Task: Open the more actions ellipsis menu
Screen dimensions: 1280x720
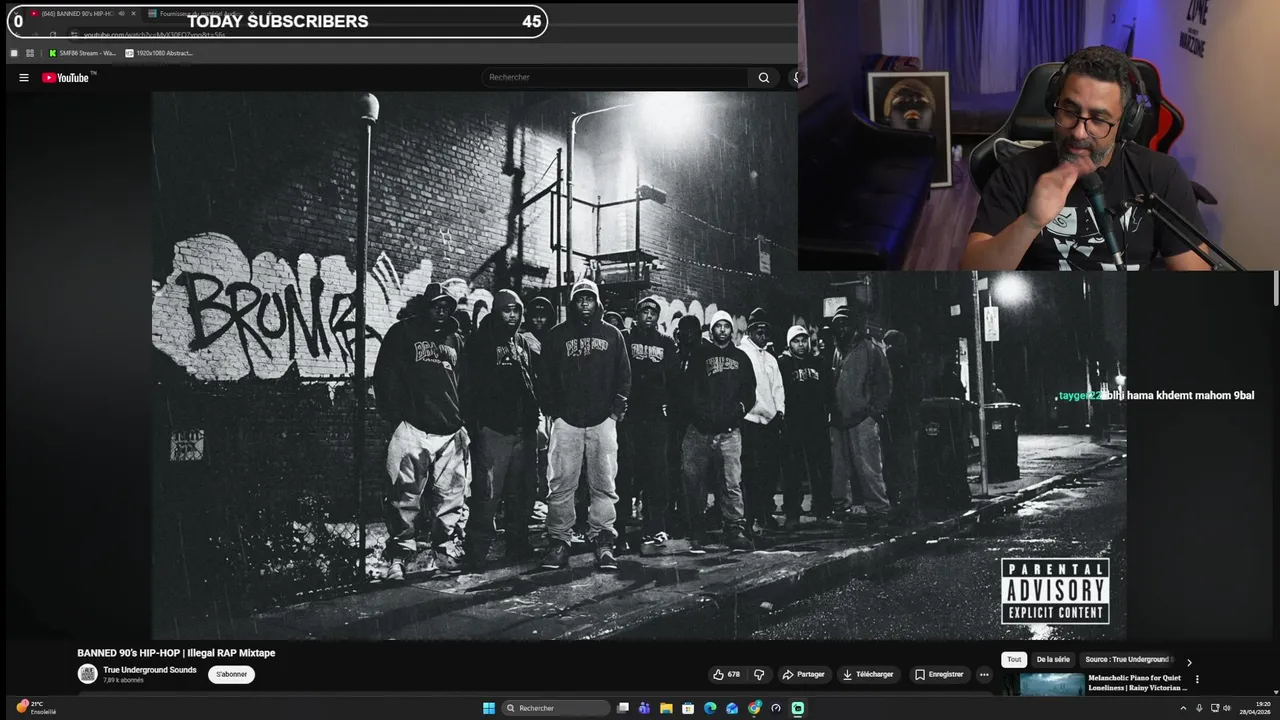Action: point(984,674)
